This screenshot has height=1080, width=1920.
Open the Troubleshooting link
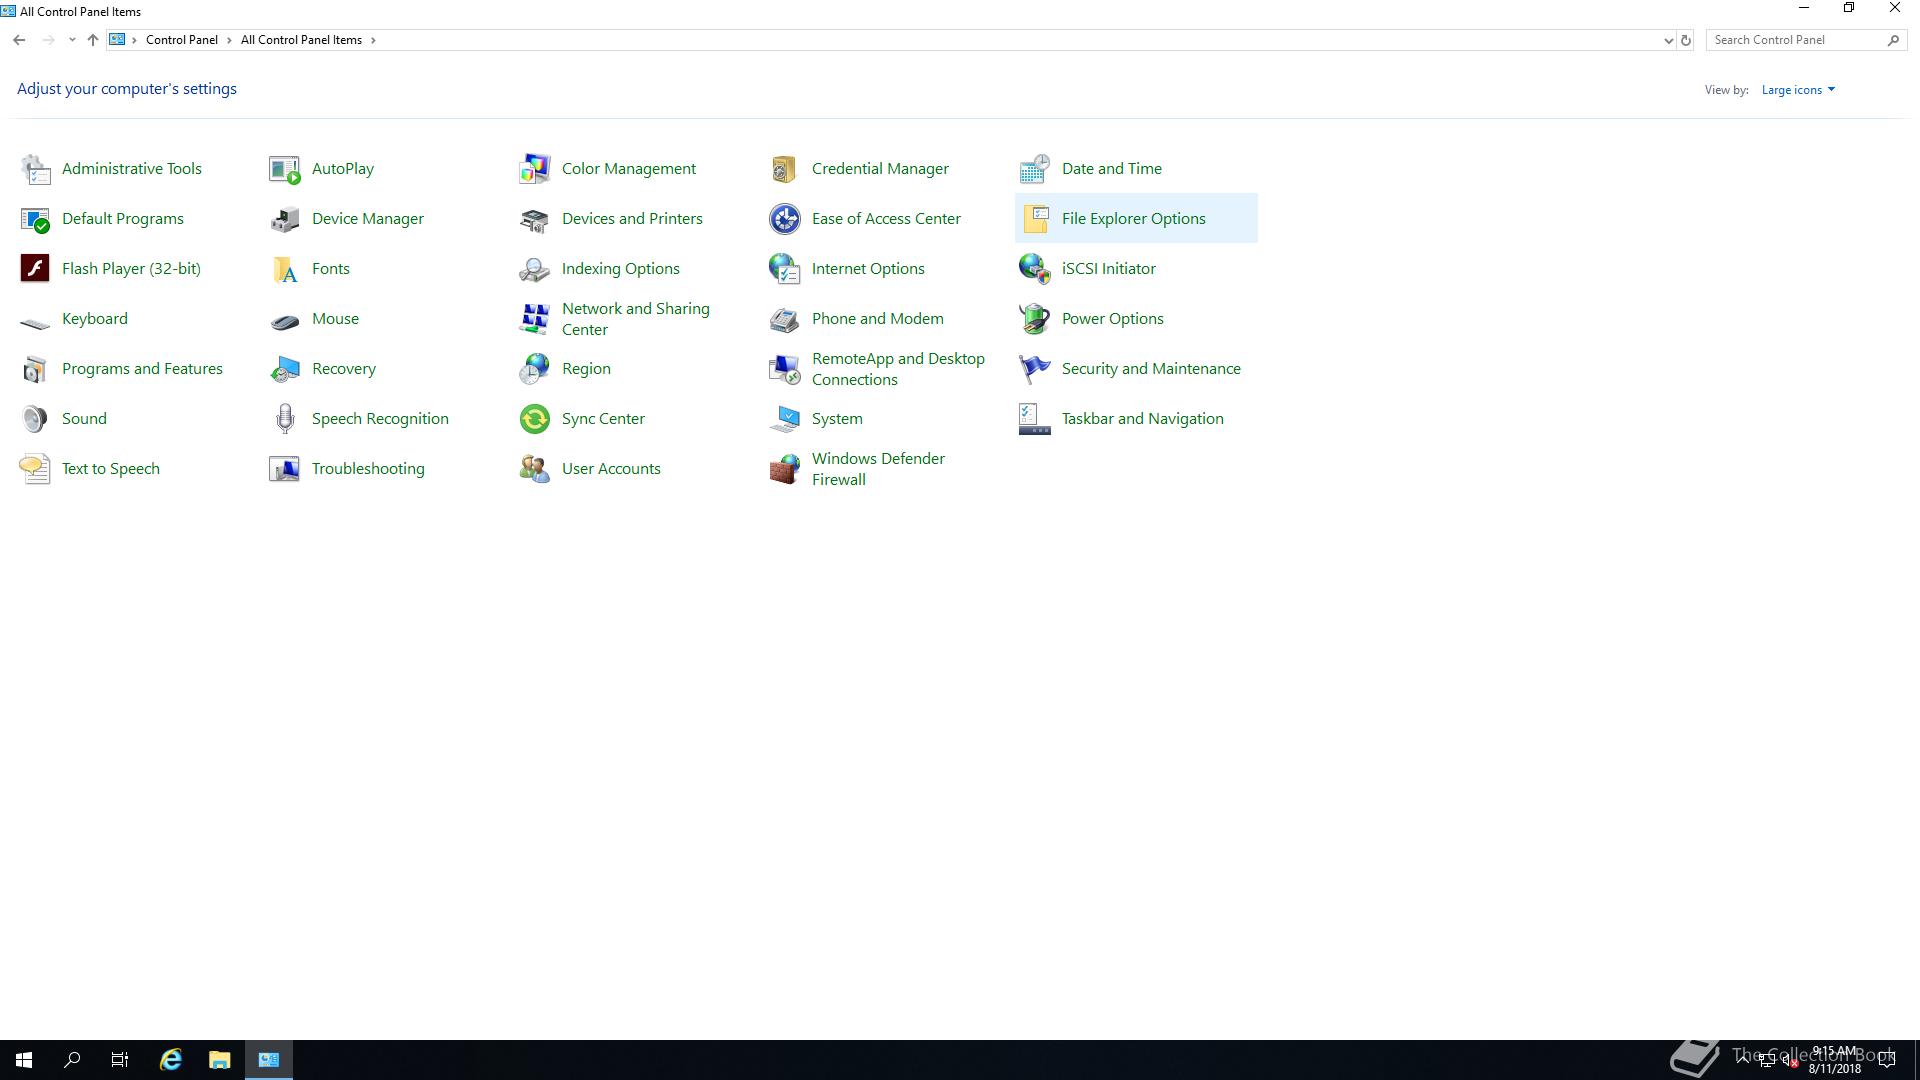[x=368, y=469]
